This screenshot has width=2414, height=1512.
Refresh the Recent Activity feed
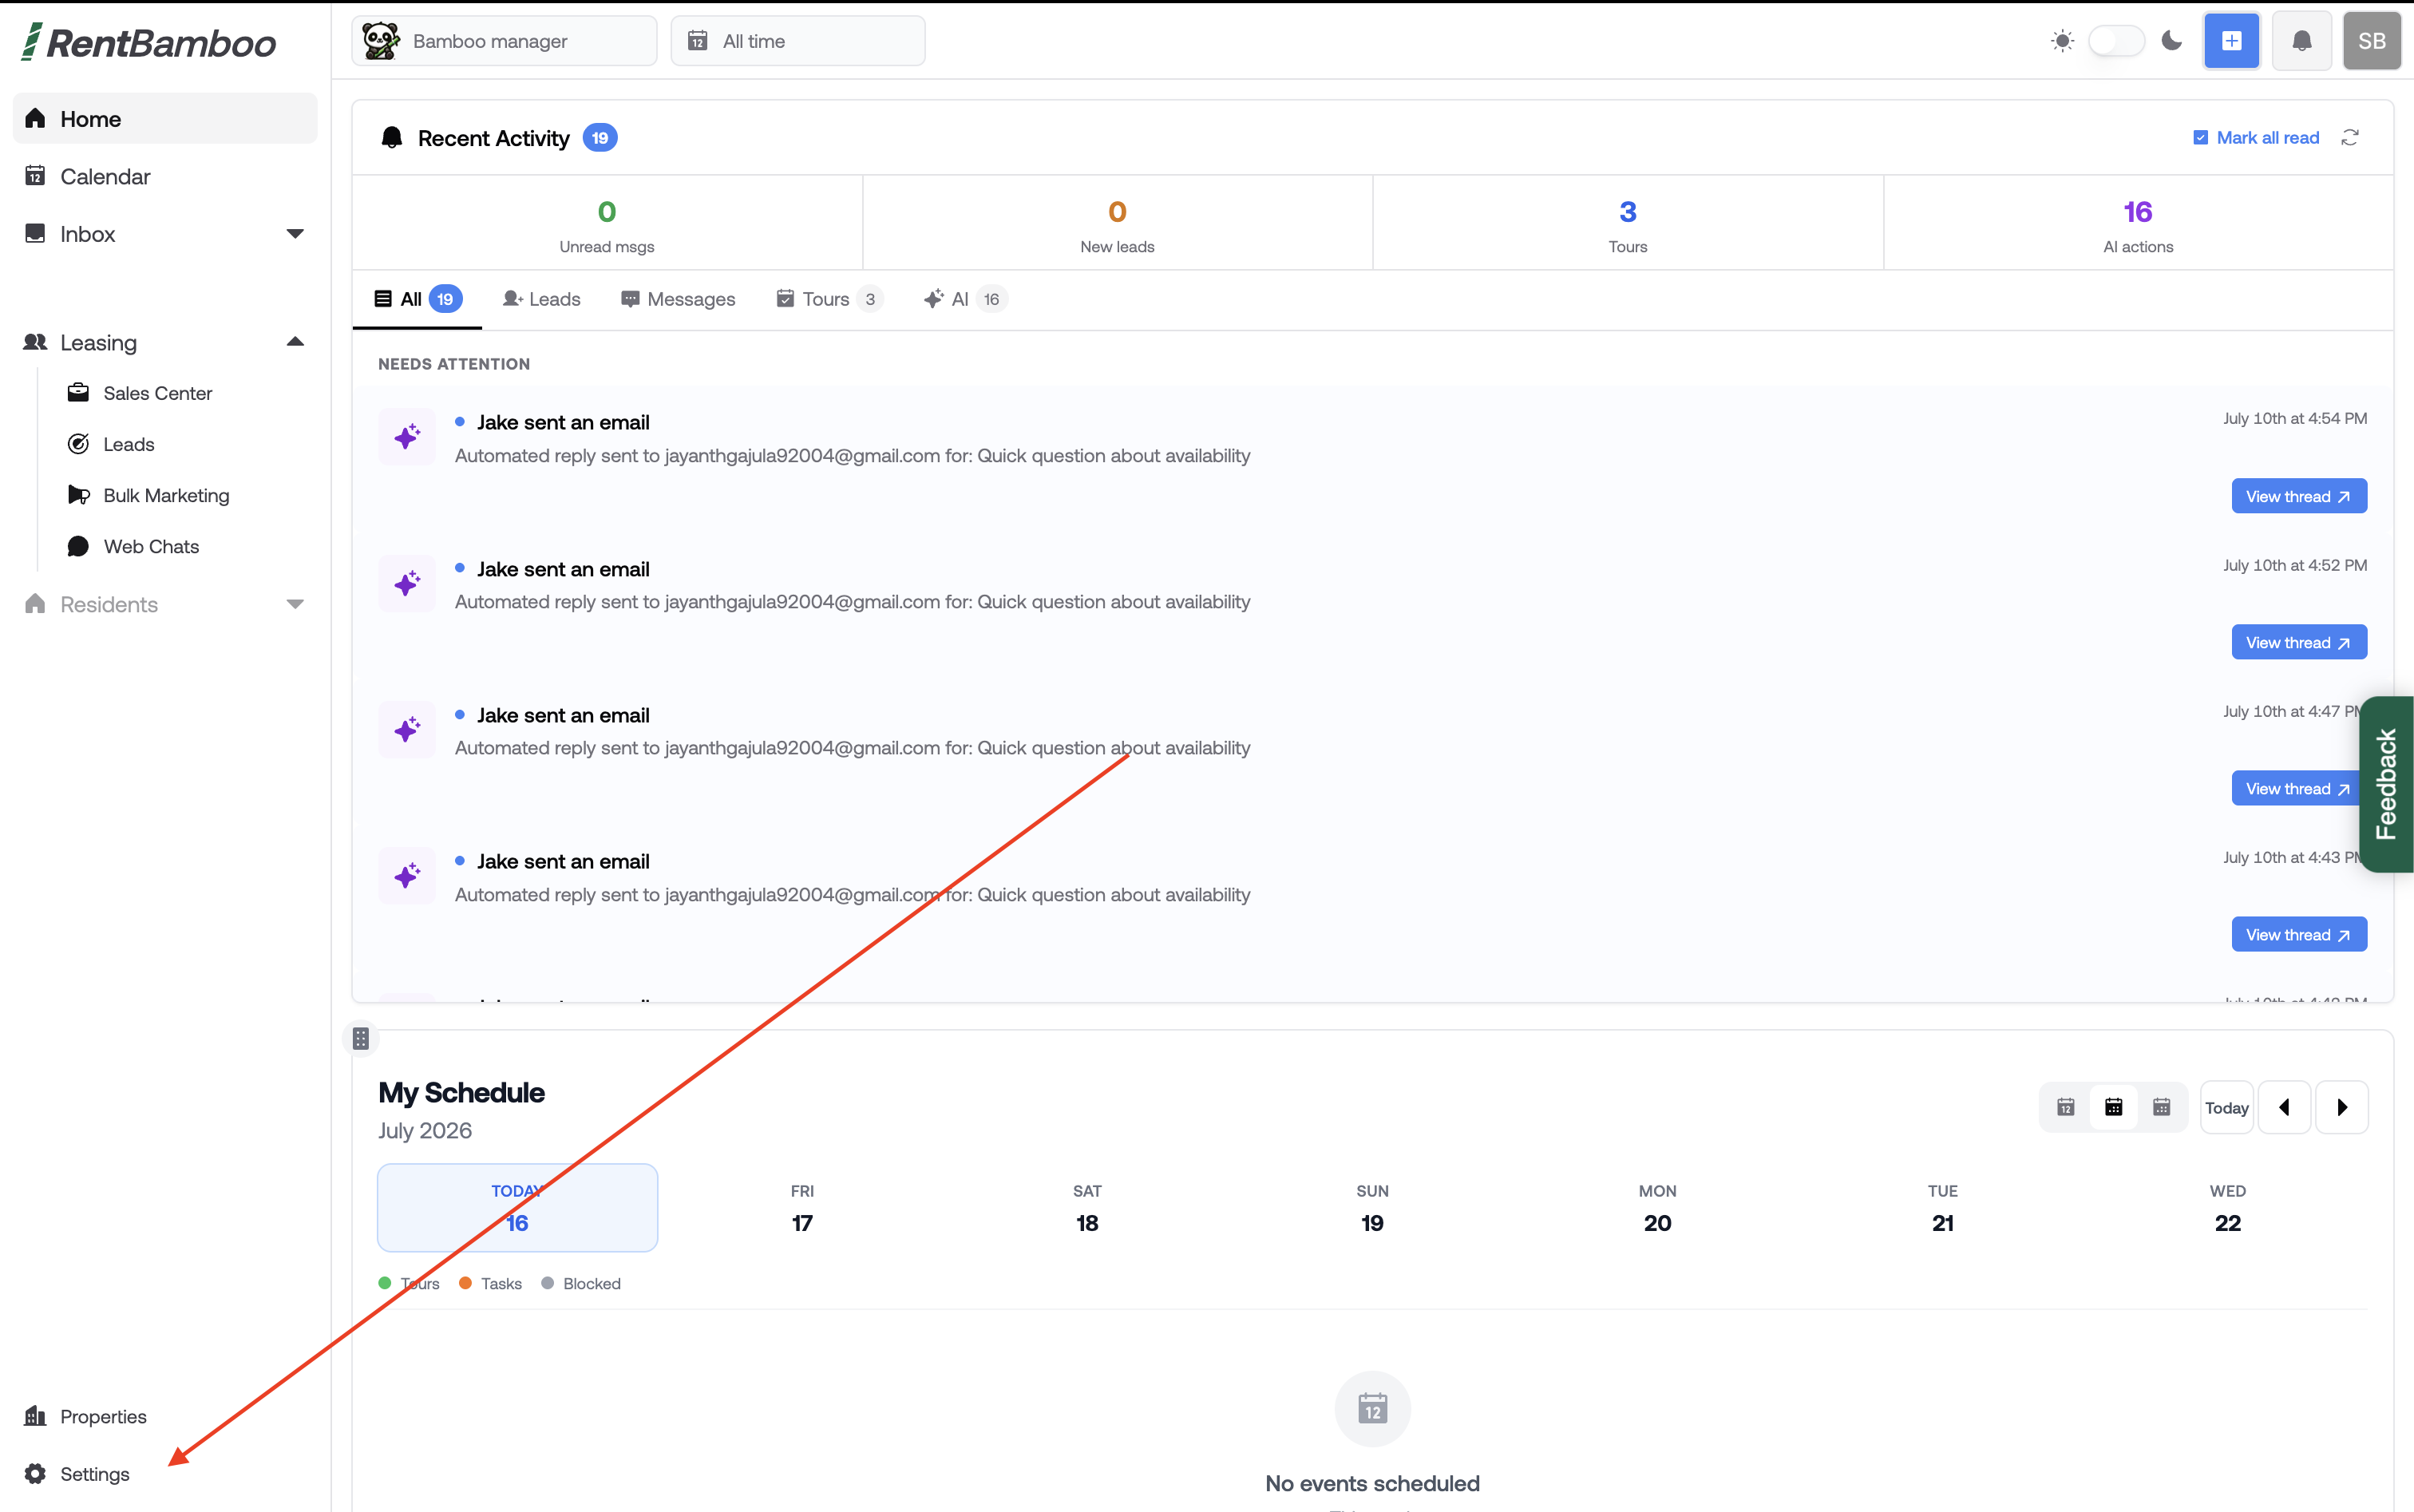(x=2350, y=138)
